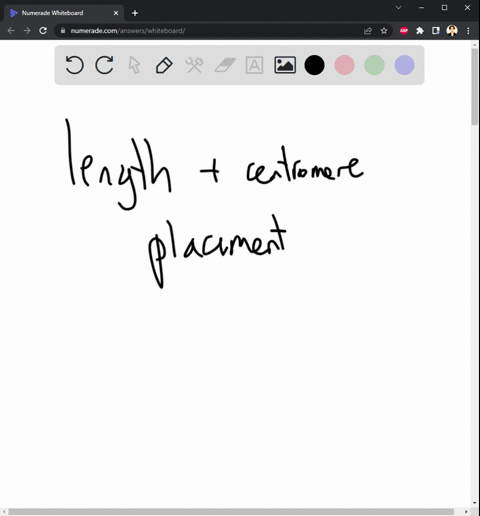Pick the pink pen color

(x=344, y=65)
